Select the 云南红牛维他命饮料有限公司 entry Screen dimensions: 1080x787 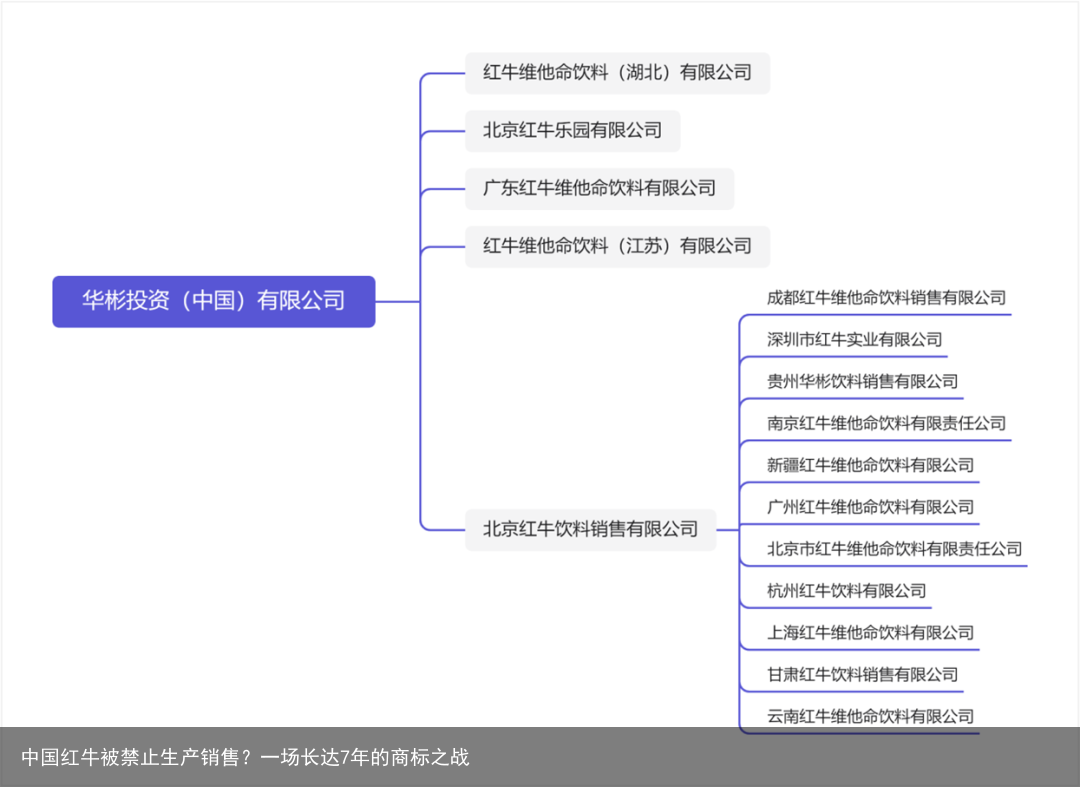click(x=870, y=717)
